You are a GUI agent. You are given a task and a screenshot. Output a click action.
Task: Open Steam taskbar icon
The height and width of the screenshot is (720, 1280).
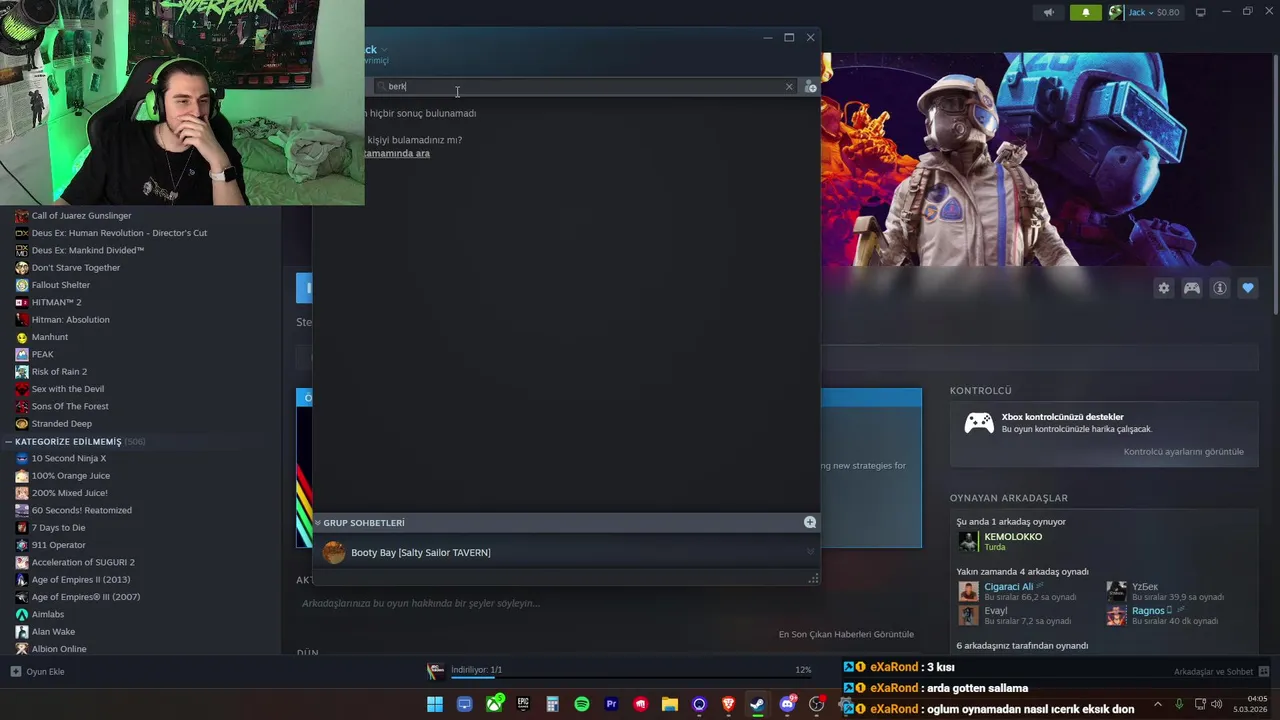click(x=757, y=704)
